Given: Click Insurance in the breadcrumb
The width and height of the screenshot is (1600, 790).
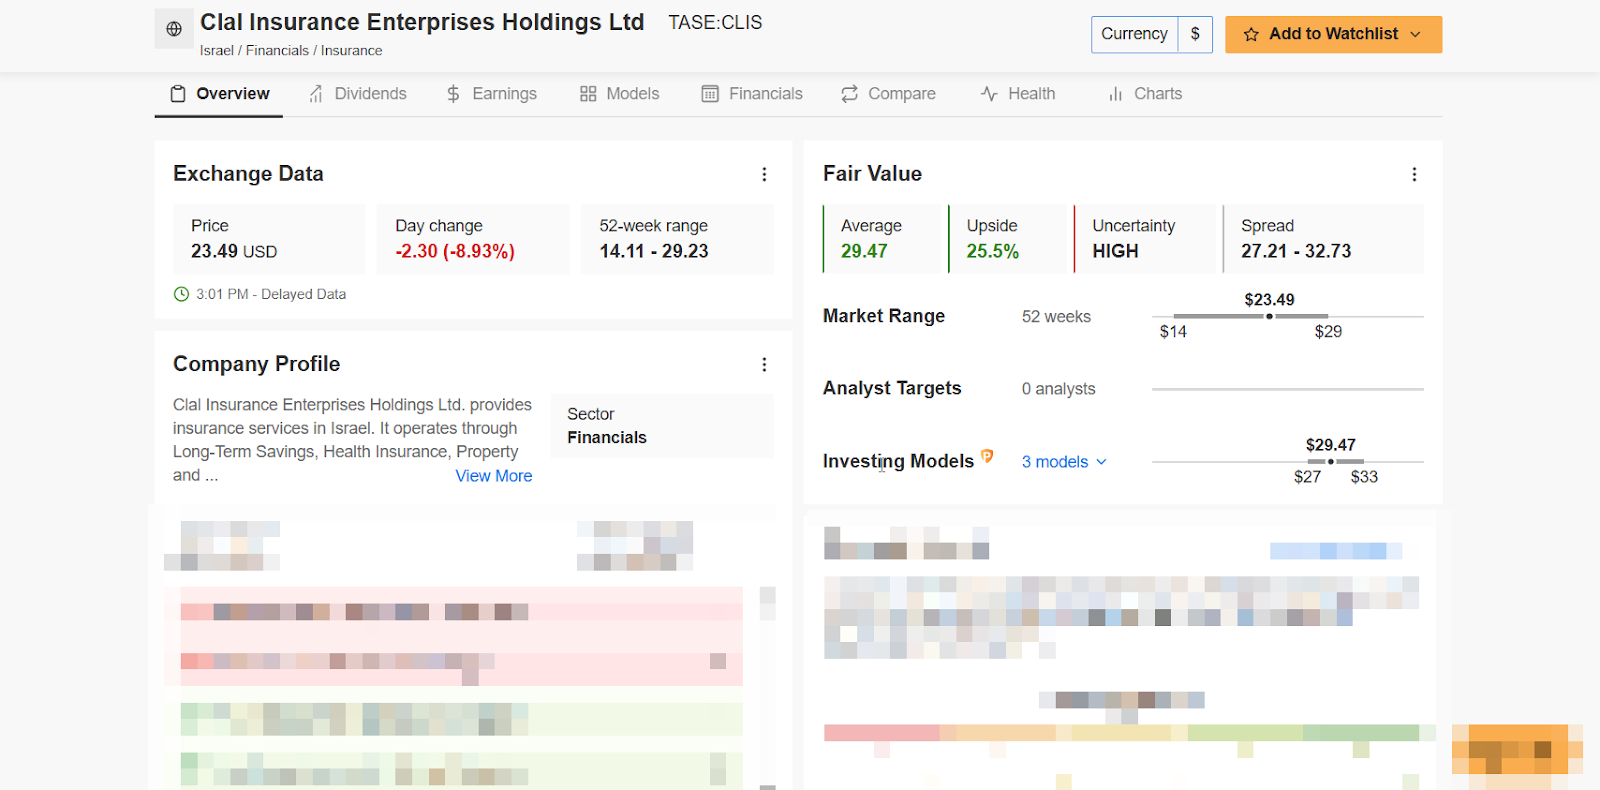Looking at the screenshot, I should [351, 51].
